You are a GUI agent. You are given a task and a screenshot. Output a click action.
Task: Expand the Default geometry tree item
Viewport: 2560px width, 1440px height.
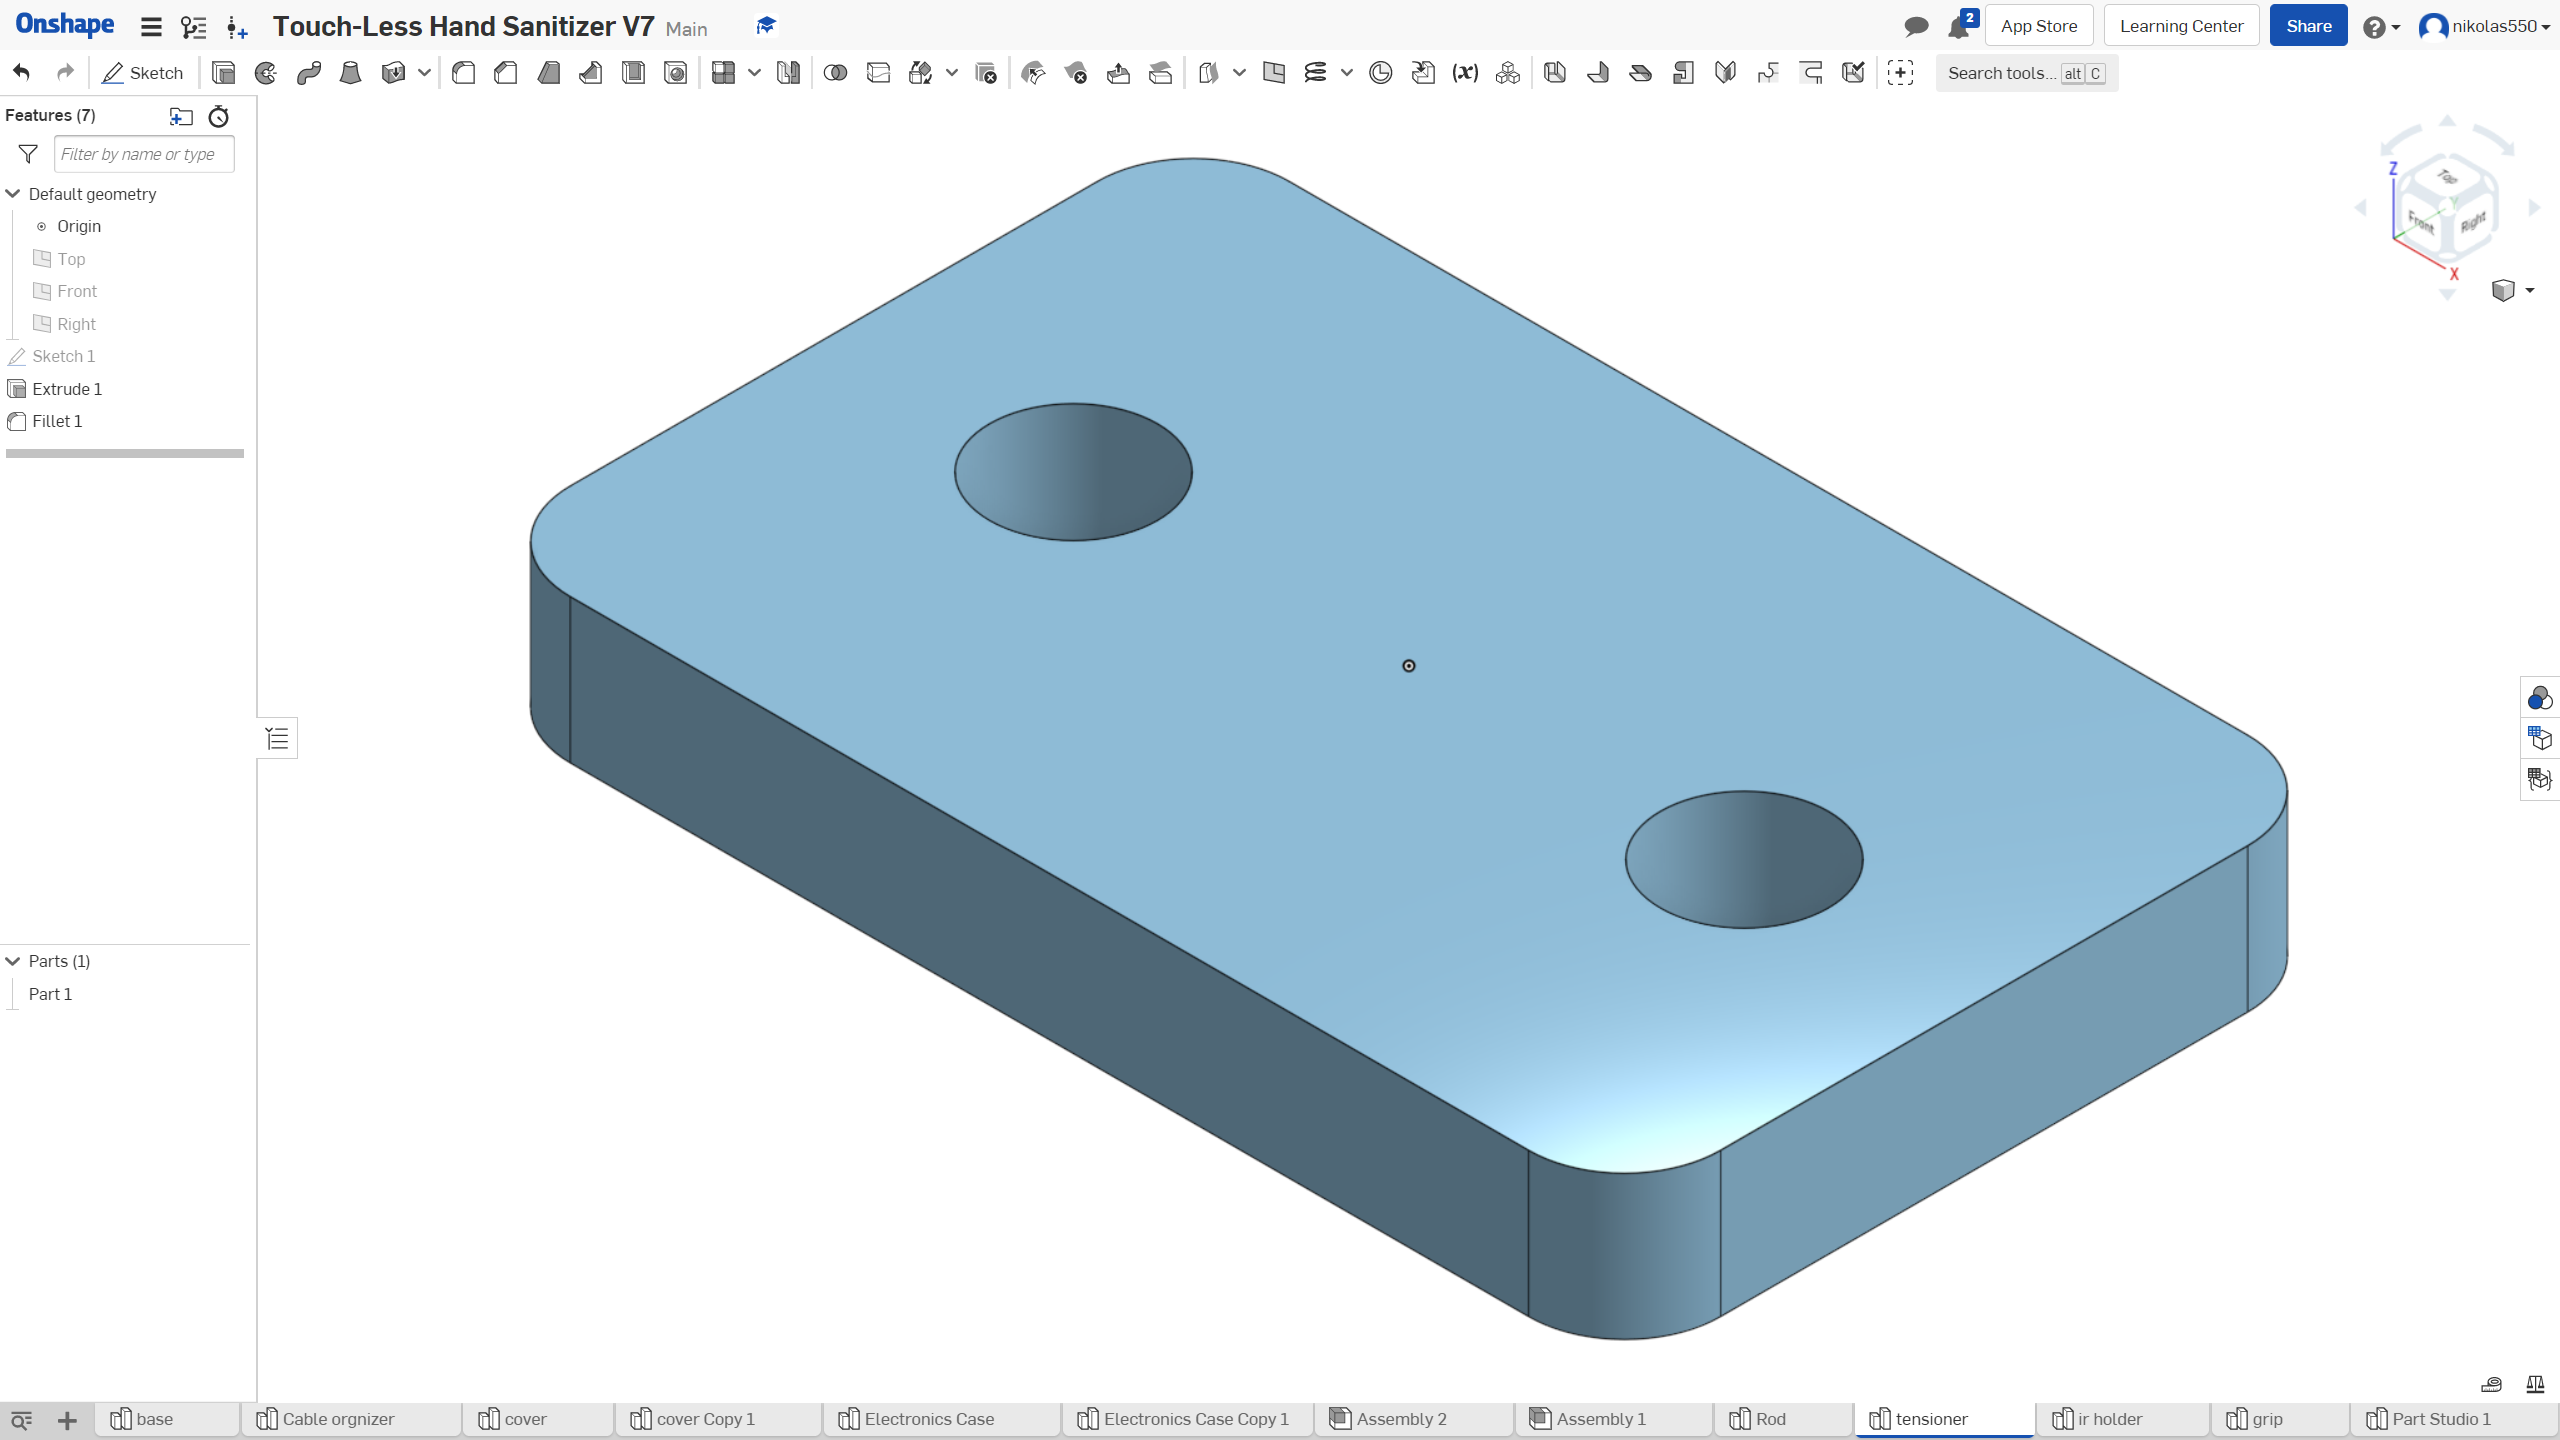12,193
